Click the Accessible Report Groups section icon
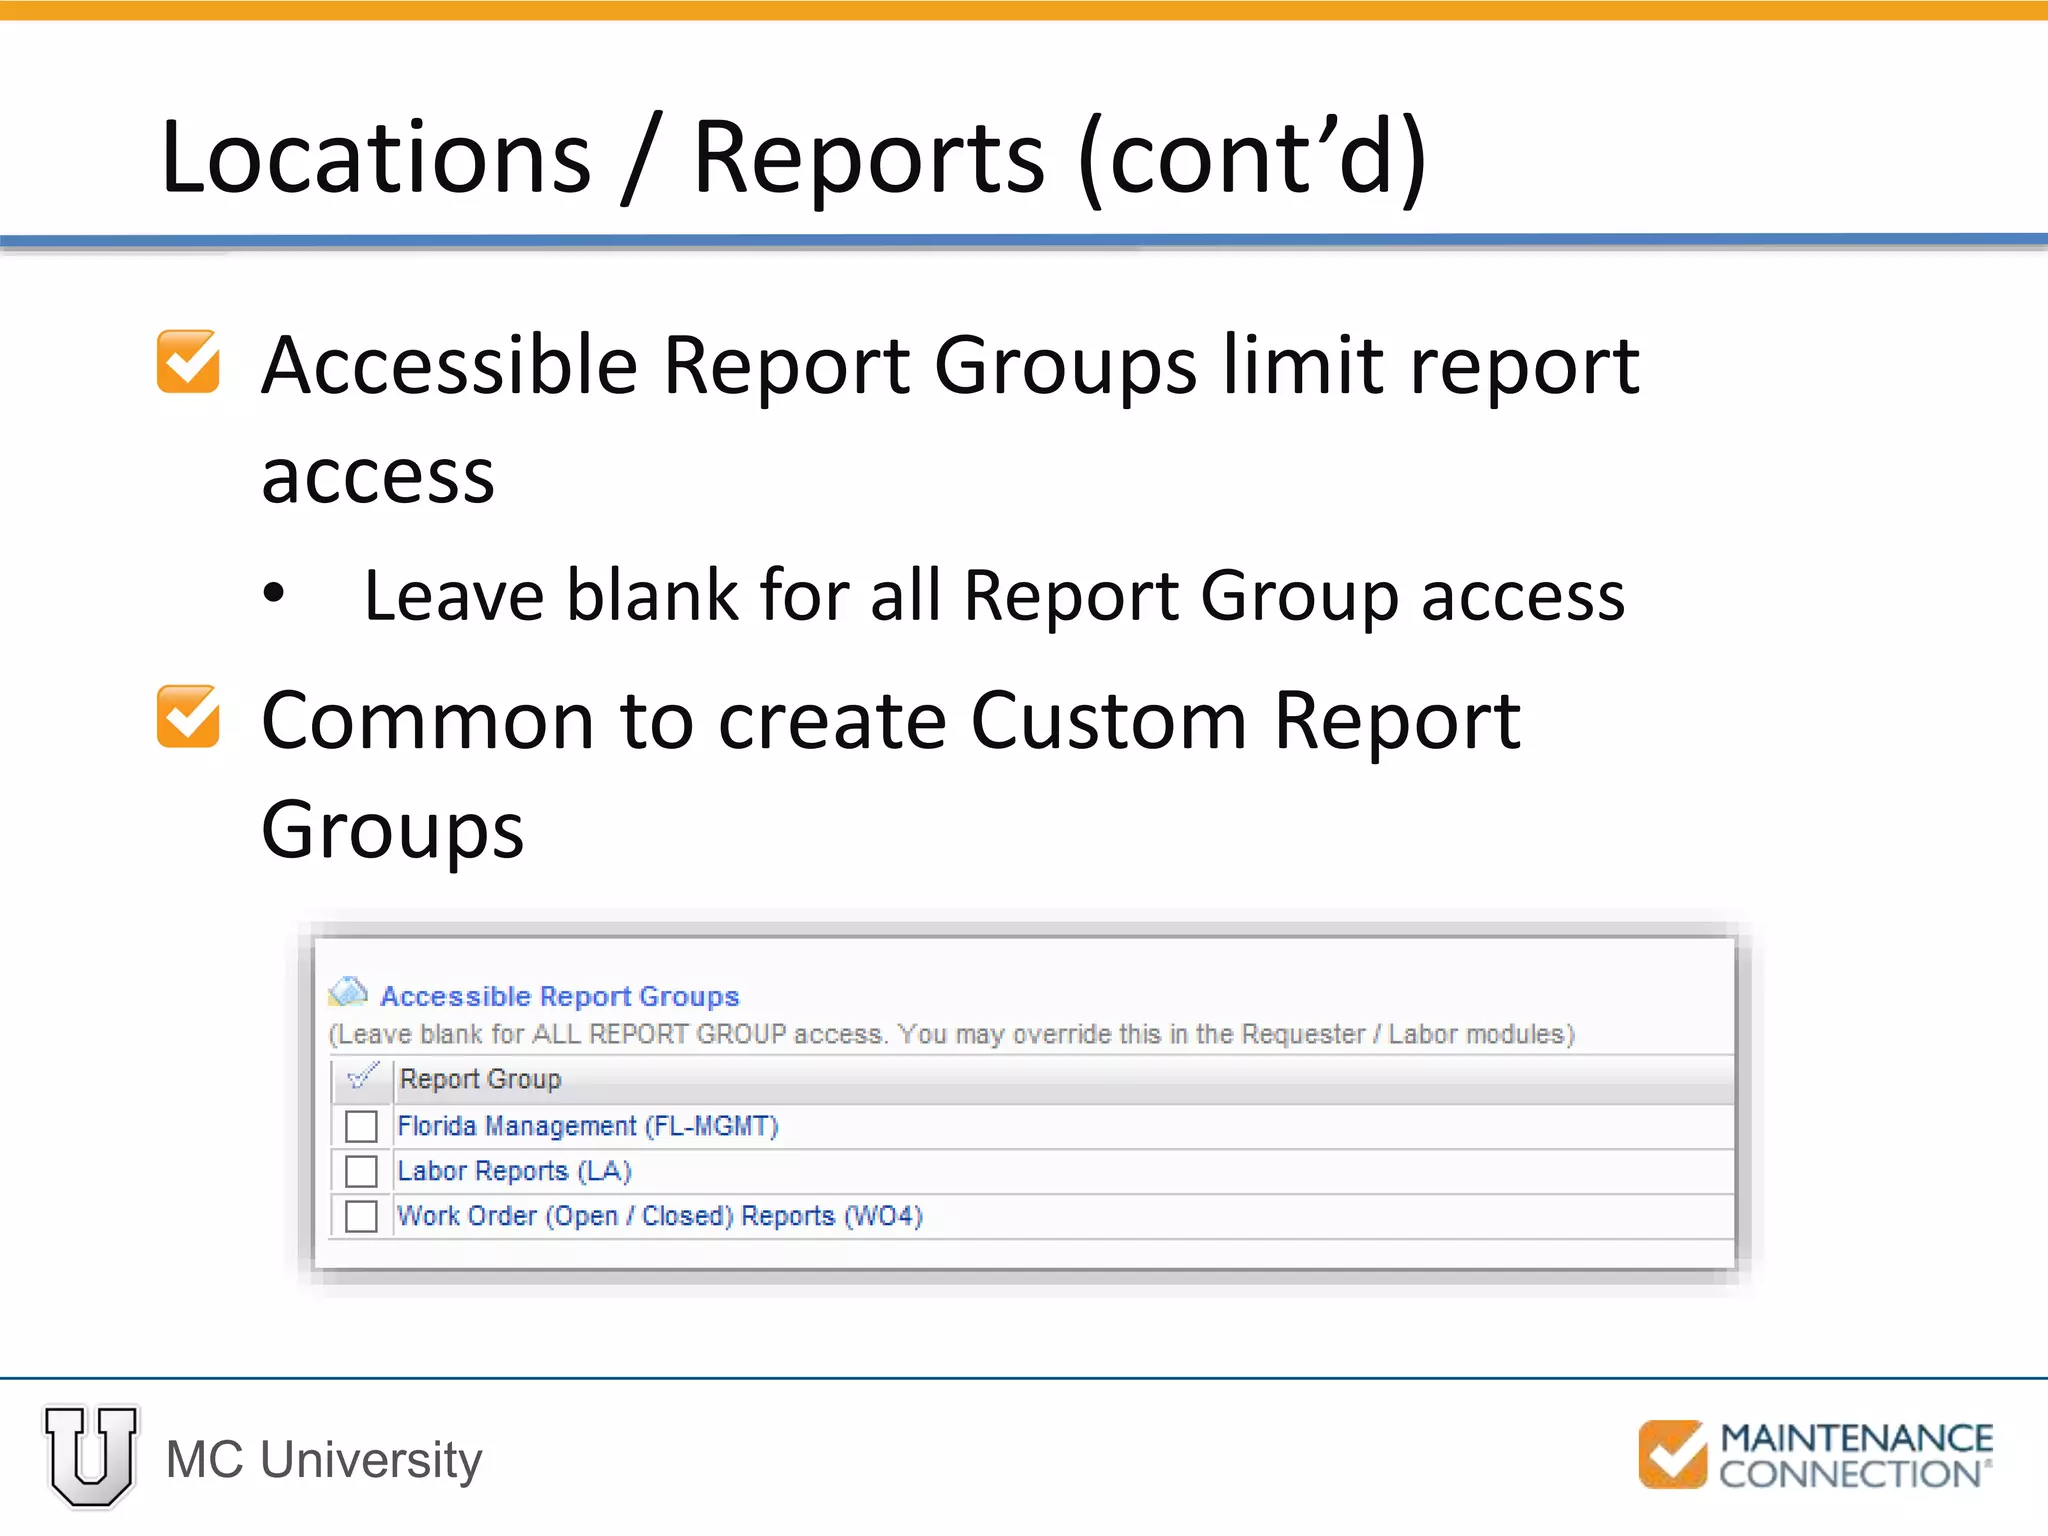 click(348, 992)
